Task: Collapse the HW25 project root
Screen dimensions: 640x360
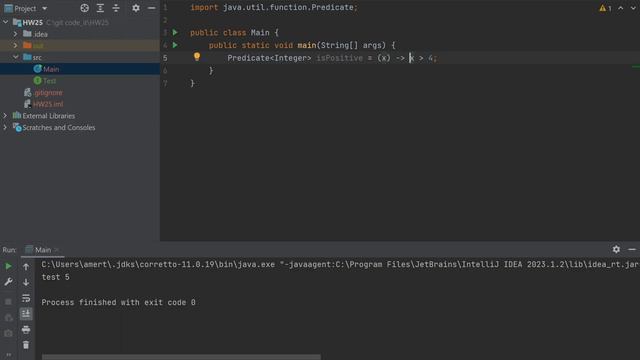Action: tap(6, 22)
